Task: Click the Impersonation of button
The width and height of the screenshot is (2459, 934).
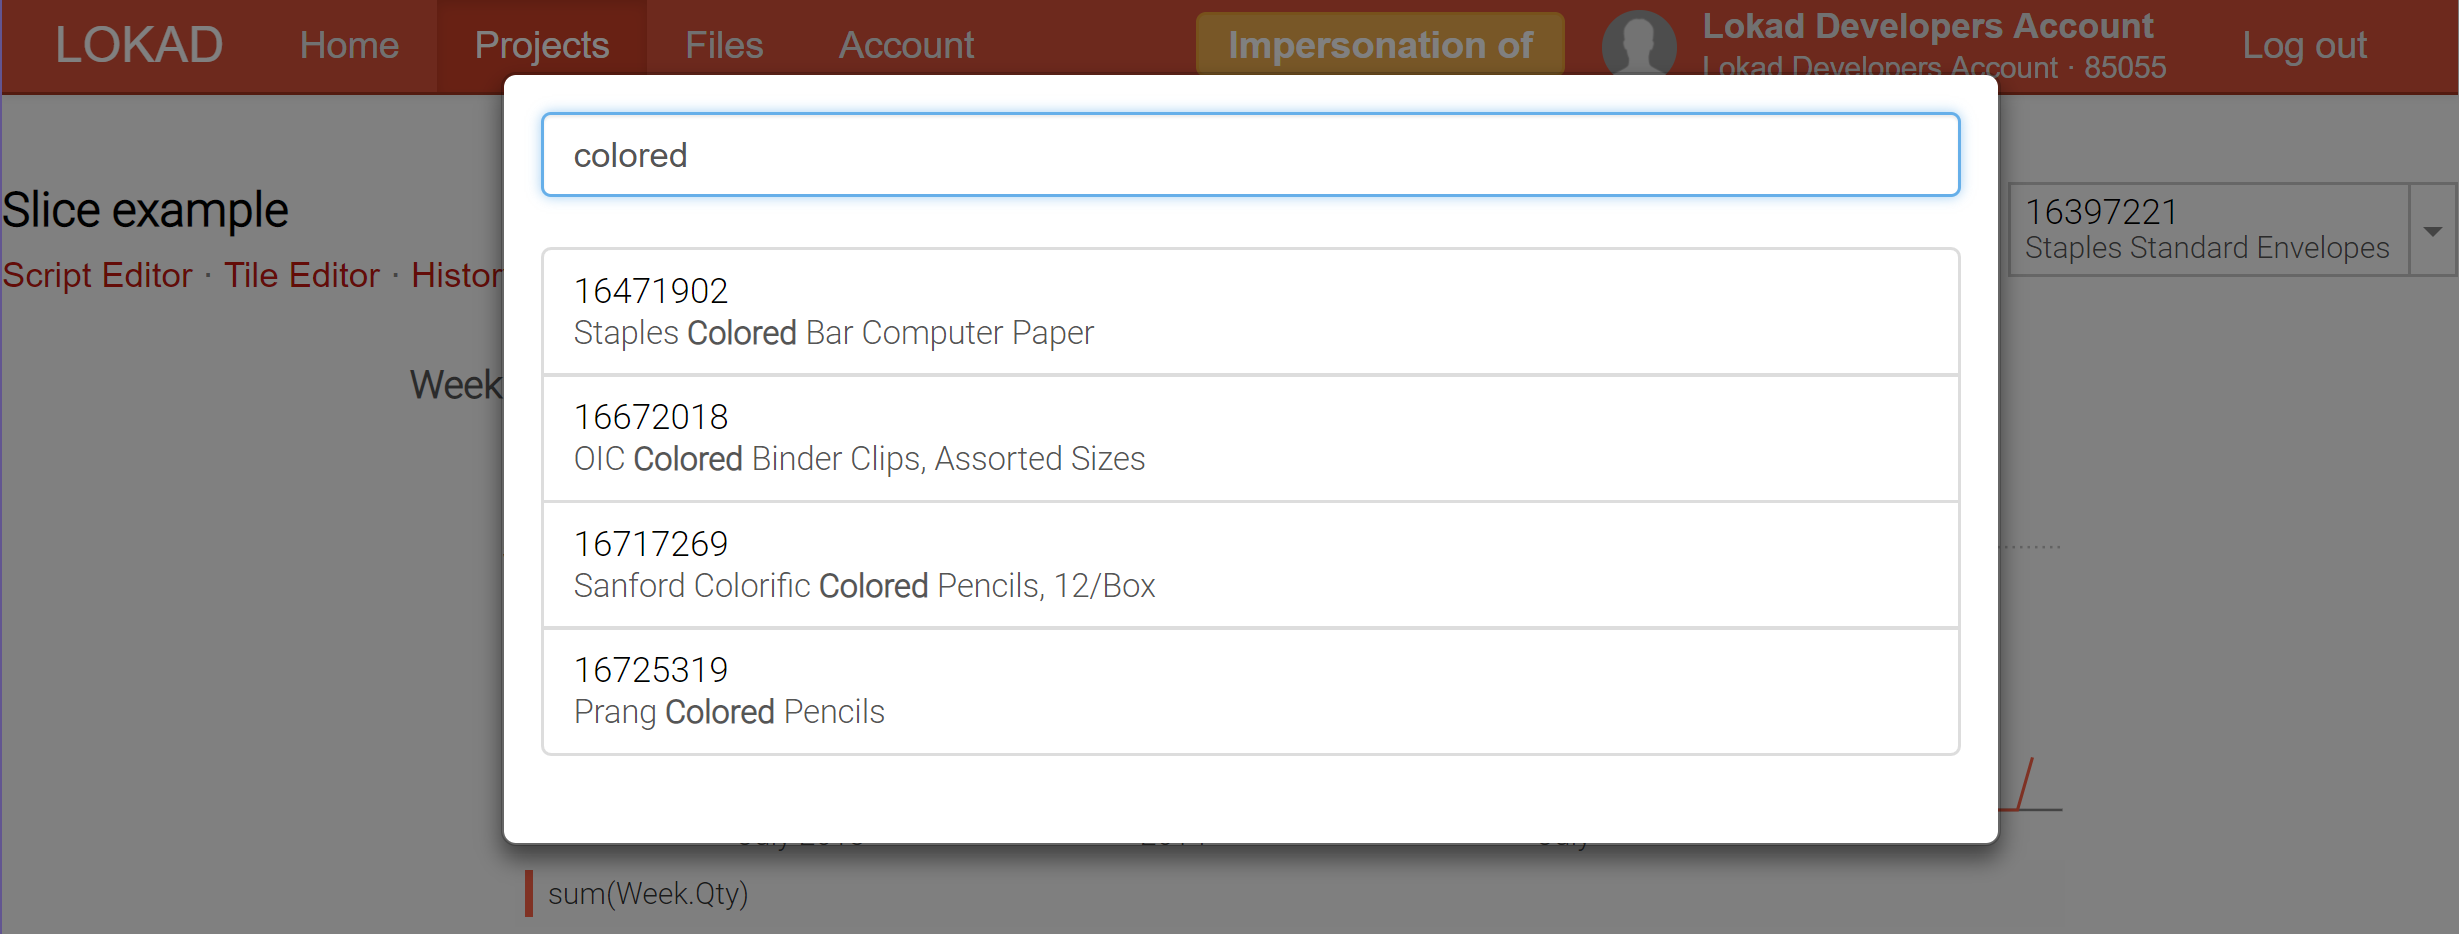Action: 1379,44
